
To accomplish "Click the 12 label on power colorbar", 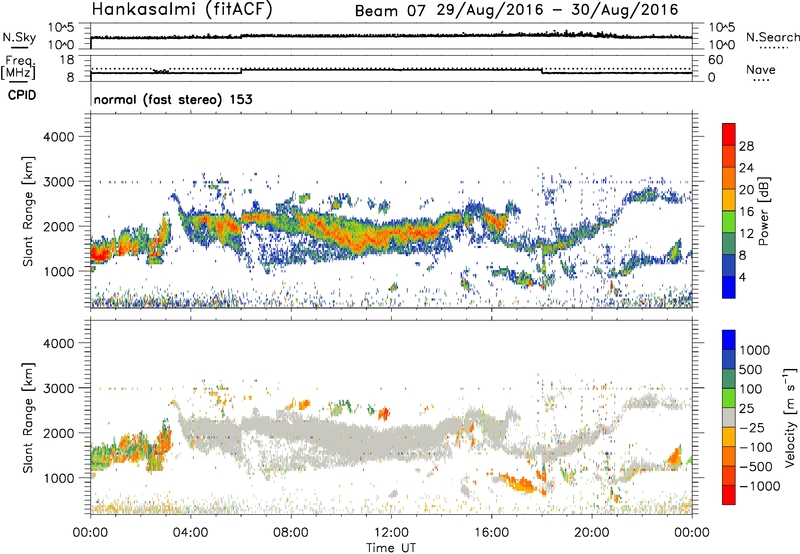I will [x=746, y=234].
